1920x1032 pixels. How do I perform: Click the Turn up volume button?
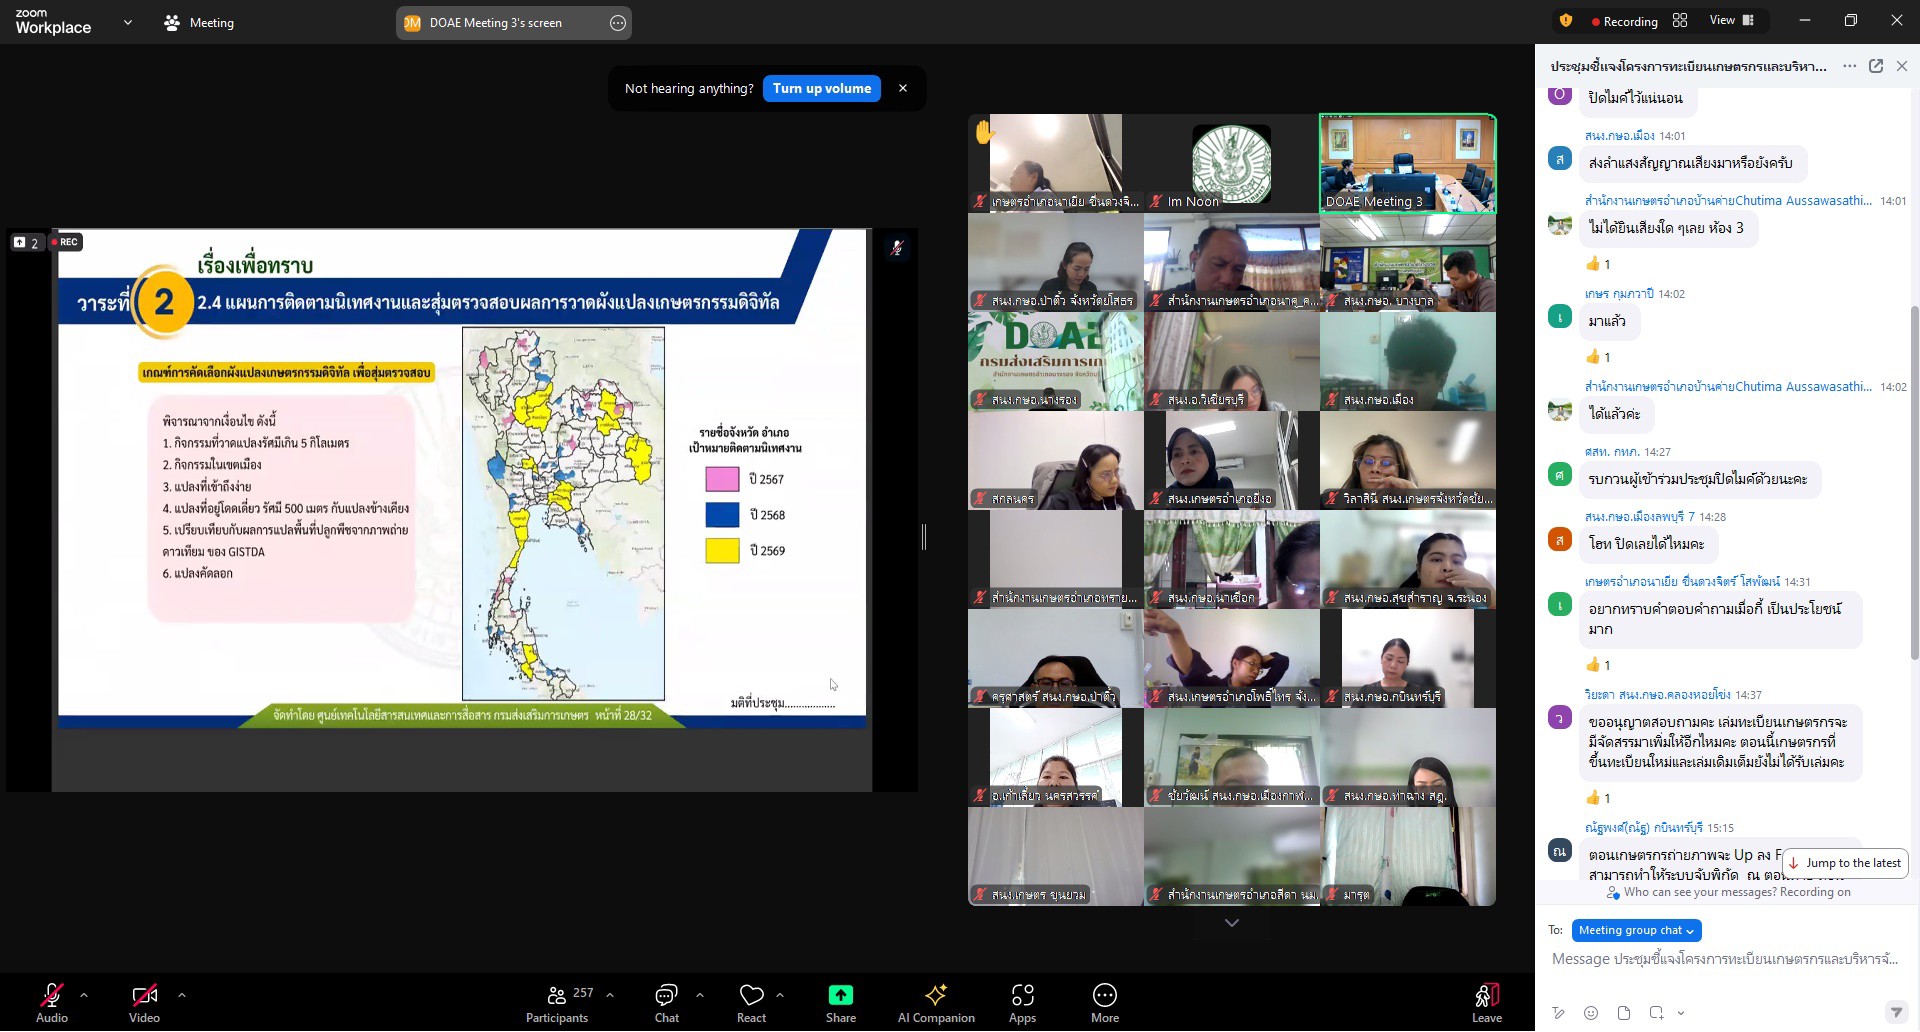[x=821, y=89]
